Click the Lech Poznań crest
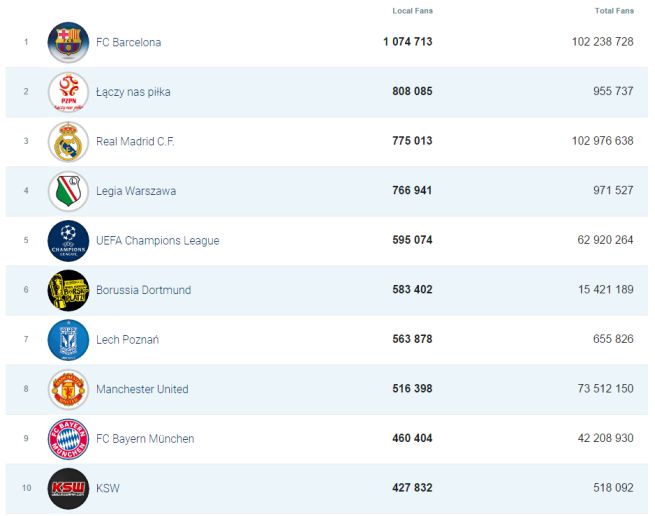The image size is (655, 516). pos(68,339)
